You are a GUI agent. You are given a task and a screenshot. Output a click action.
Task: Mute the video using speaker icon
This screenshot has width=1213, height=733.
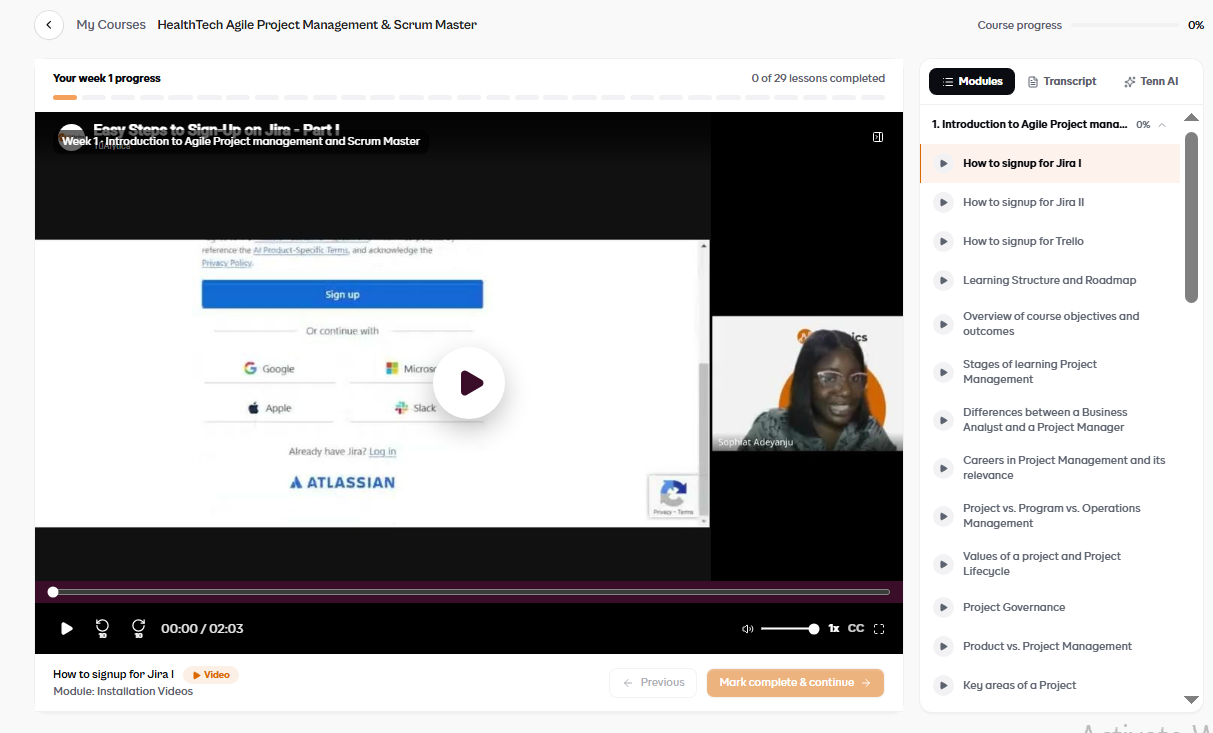pos(747,629)
